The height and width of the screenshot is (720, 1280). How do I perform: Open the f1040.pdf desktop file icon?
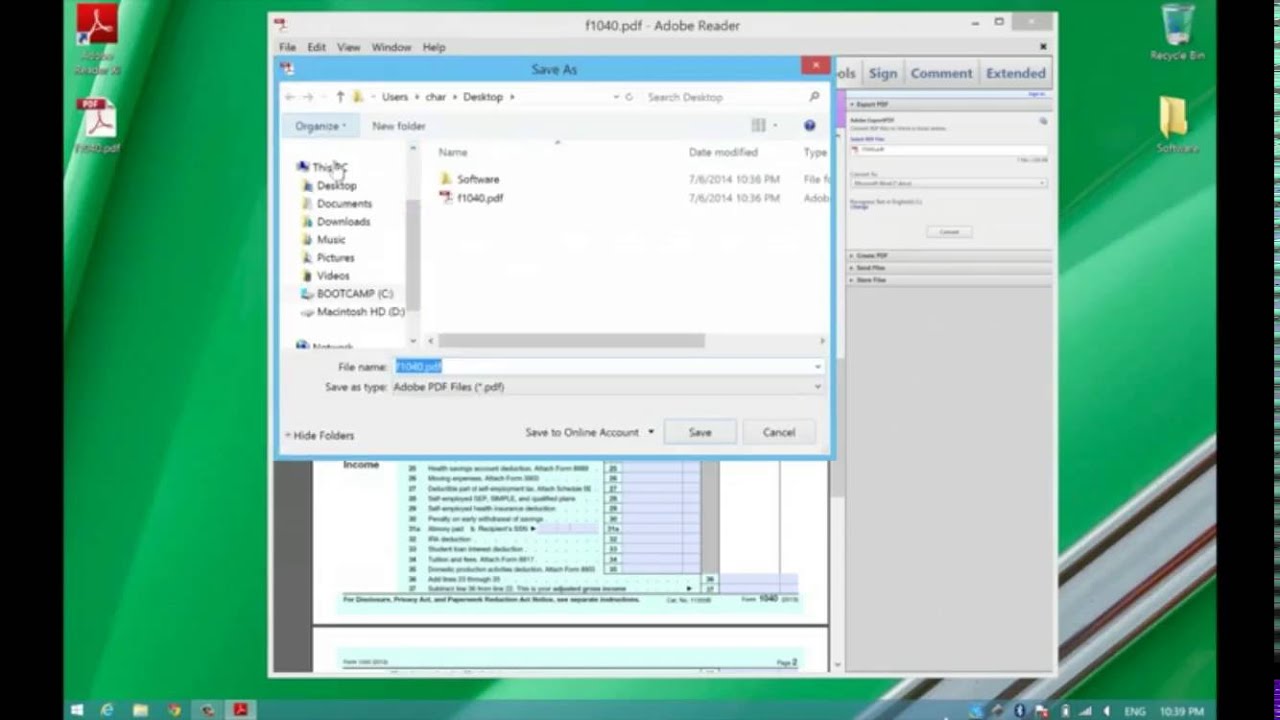98,126
